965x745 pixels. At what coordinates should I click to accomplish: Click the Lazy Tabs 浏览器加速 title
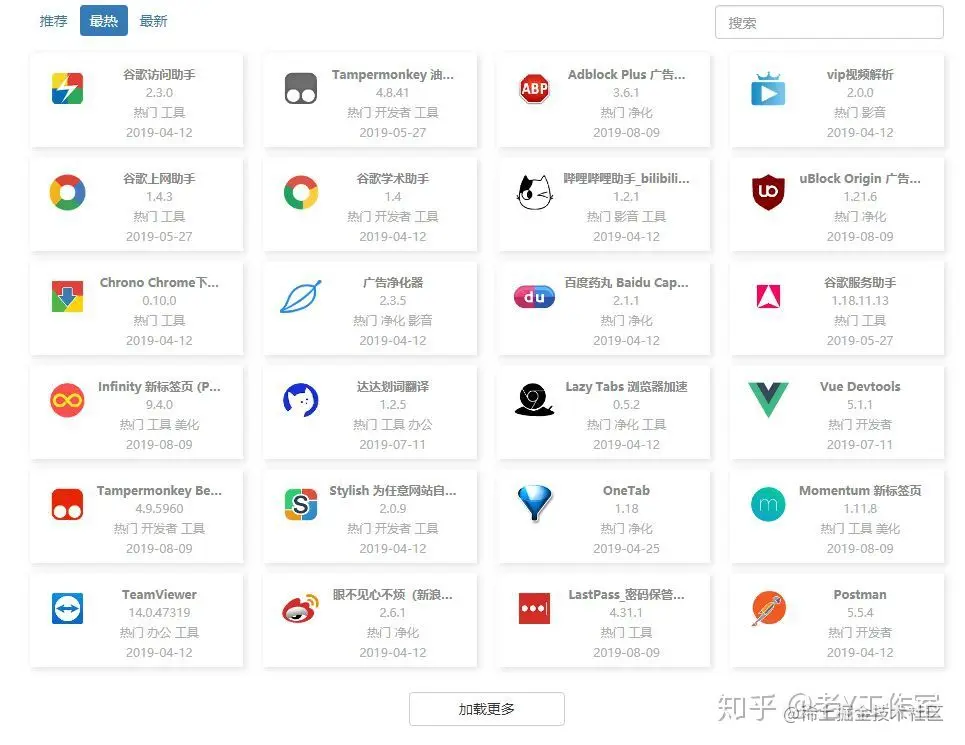click(626, 386)
